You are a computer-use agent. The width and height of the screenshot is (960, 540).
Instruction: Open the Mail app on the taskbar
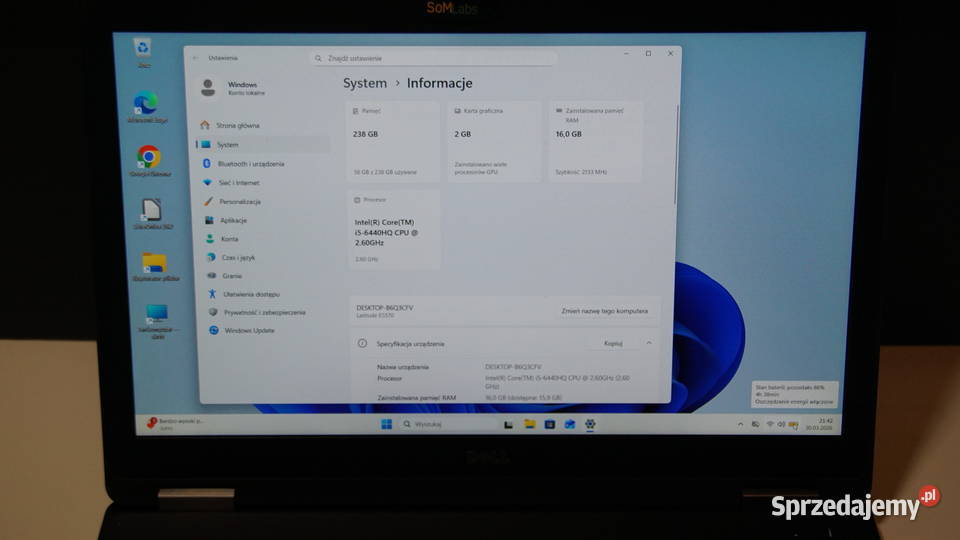click(x=570, y=424)
